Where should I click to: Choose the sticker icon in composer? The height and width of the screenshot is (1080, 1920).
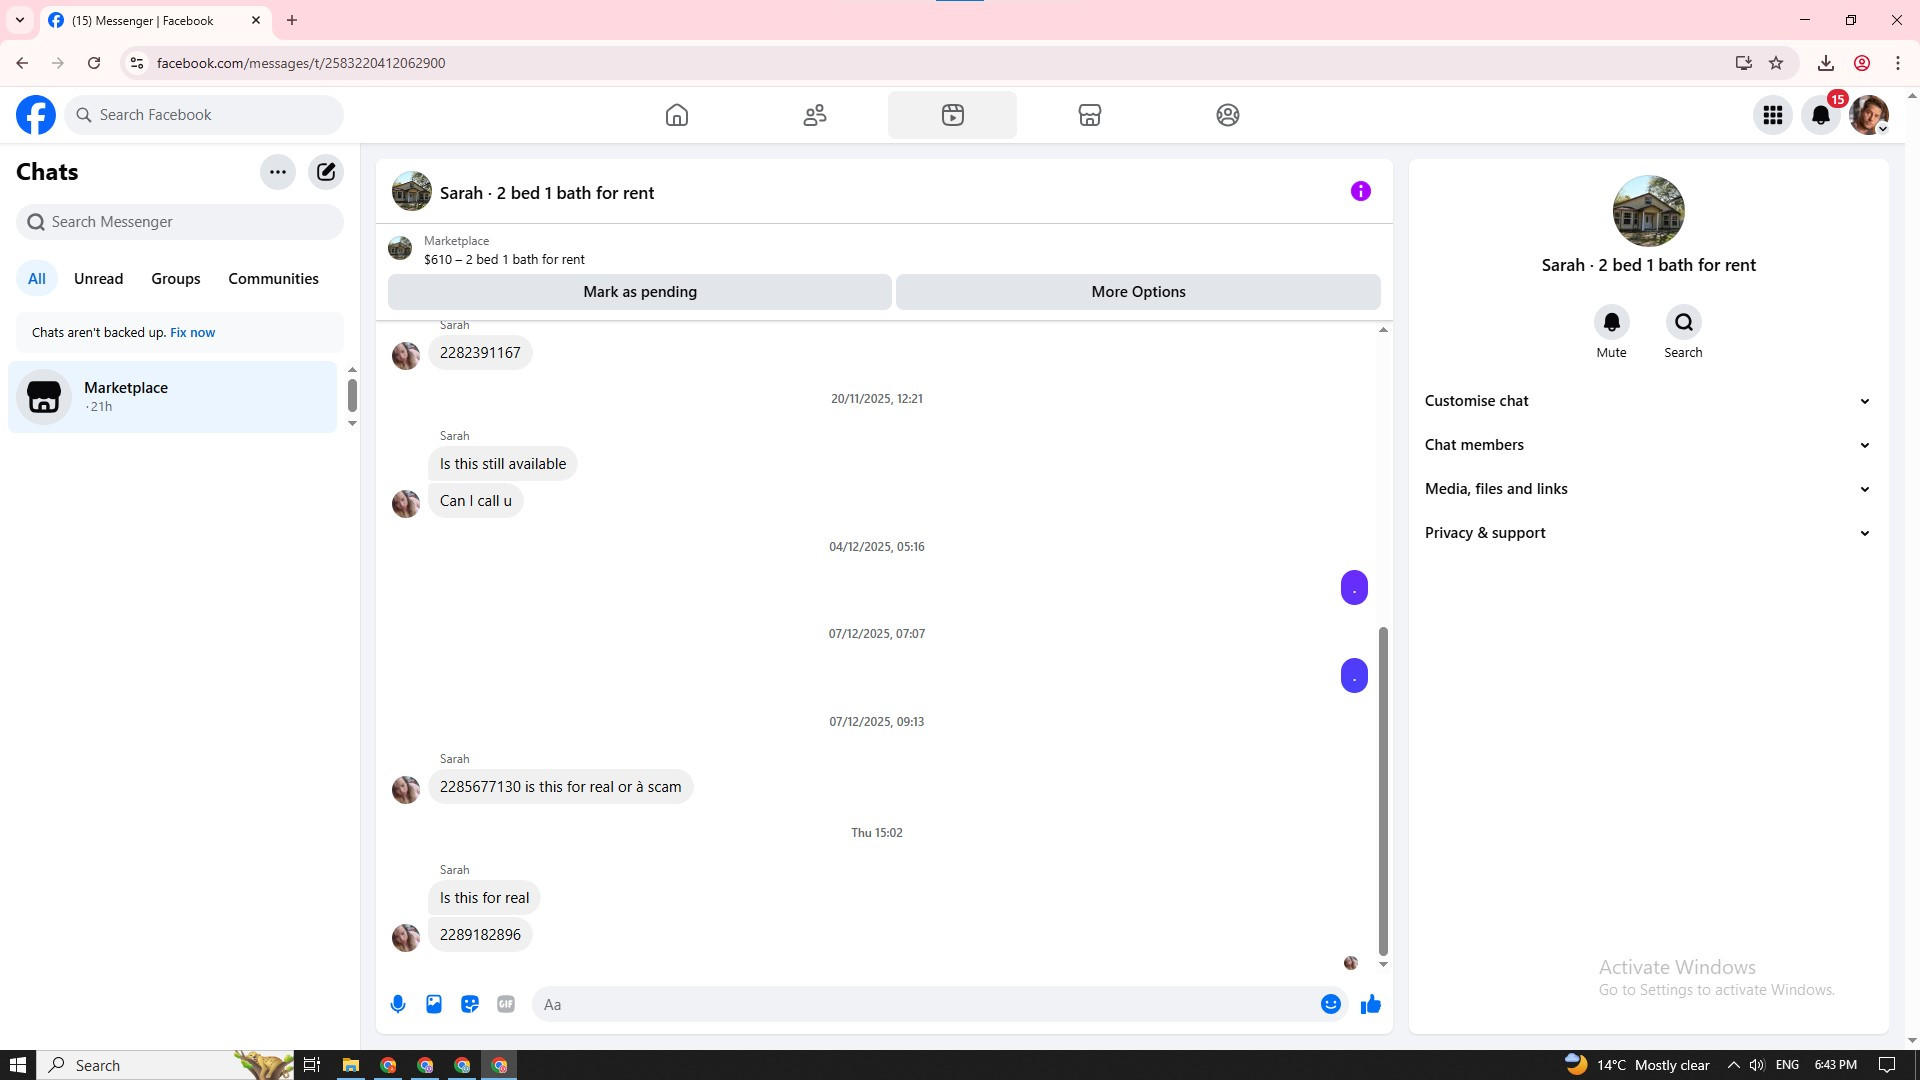click(x=470, y=1004)
